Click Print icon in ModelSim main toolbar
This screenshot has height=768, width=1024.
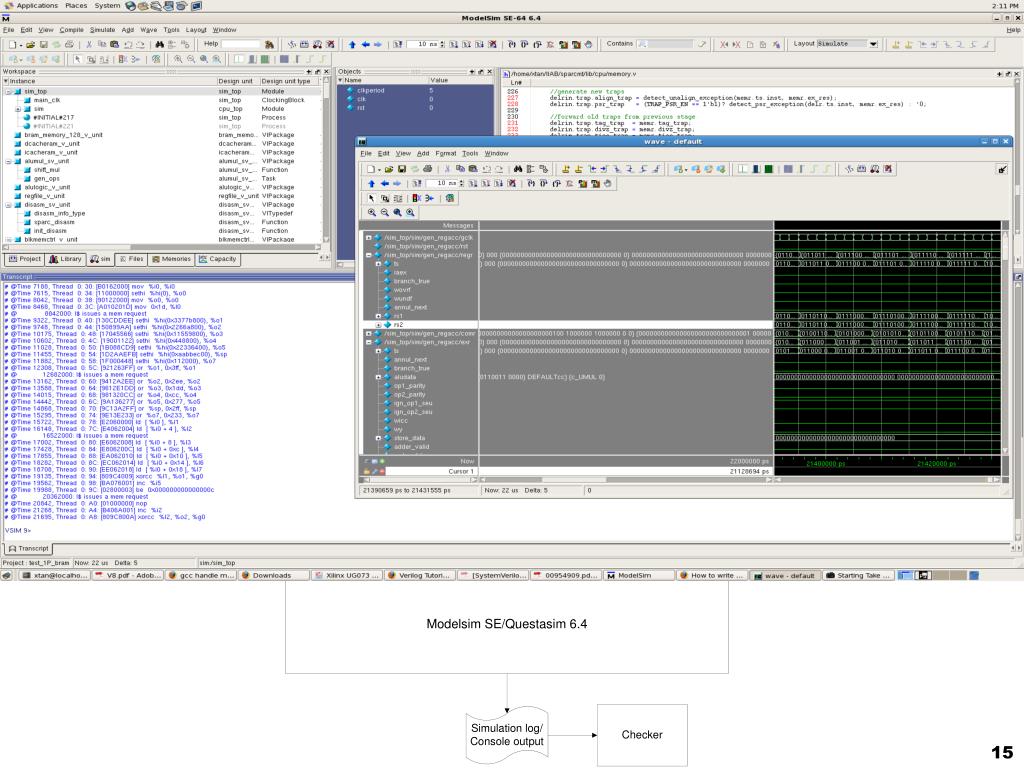[69, 44]
